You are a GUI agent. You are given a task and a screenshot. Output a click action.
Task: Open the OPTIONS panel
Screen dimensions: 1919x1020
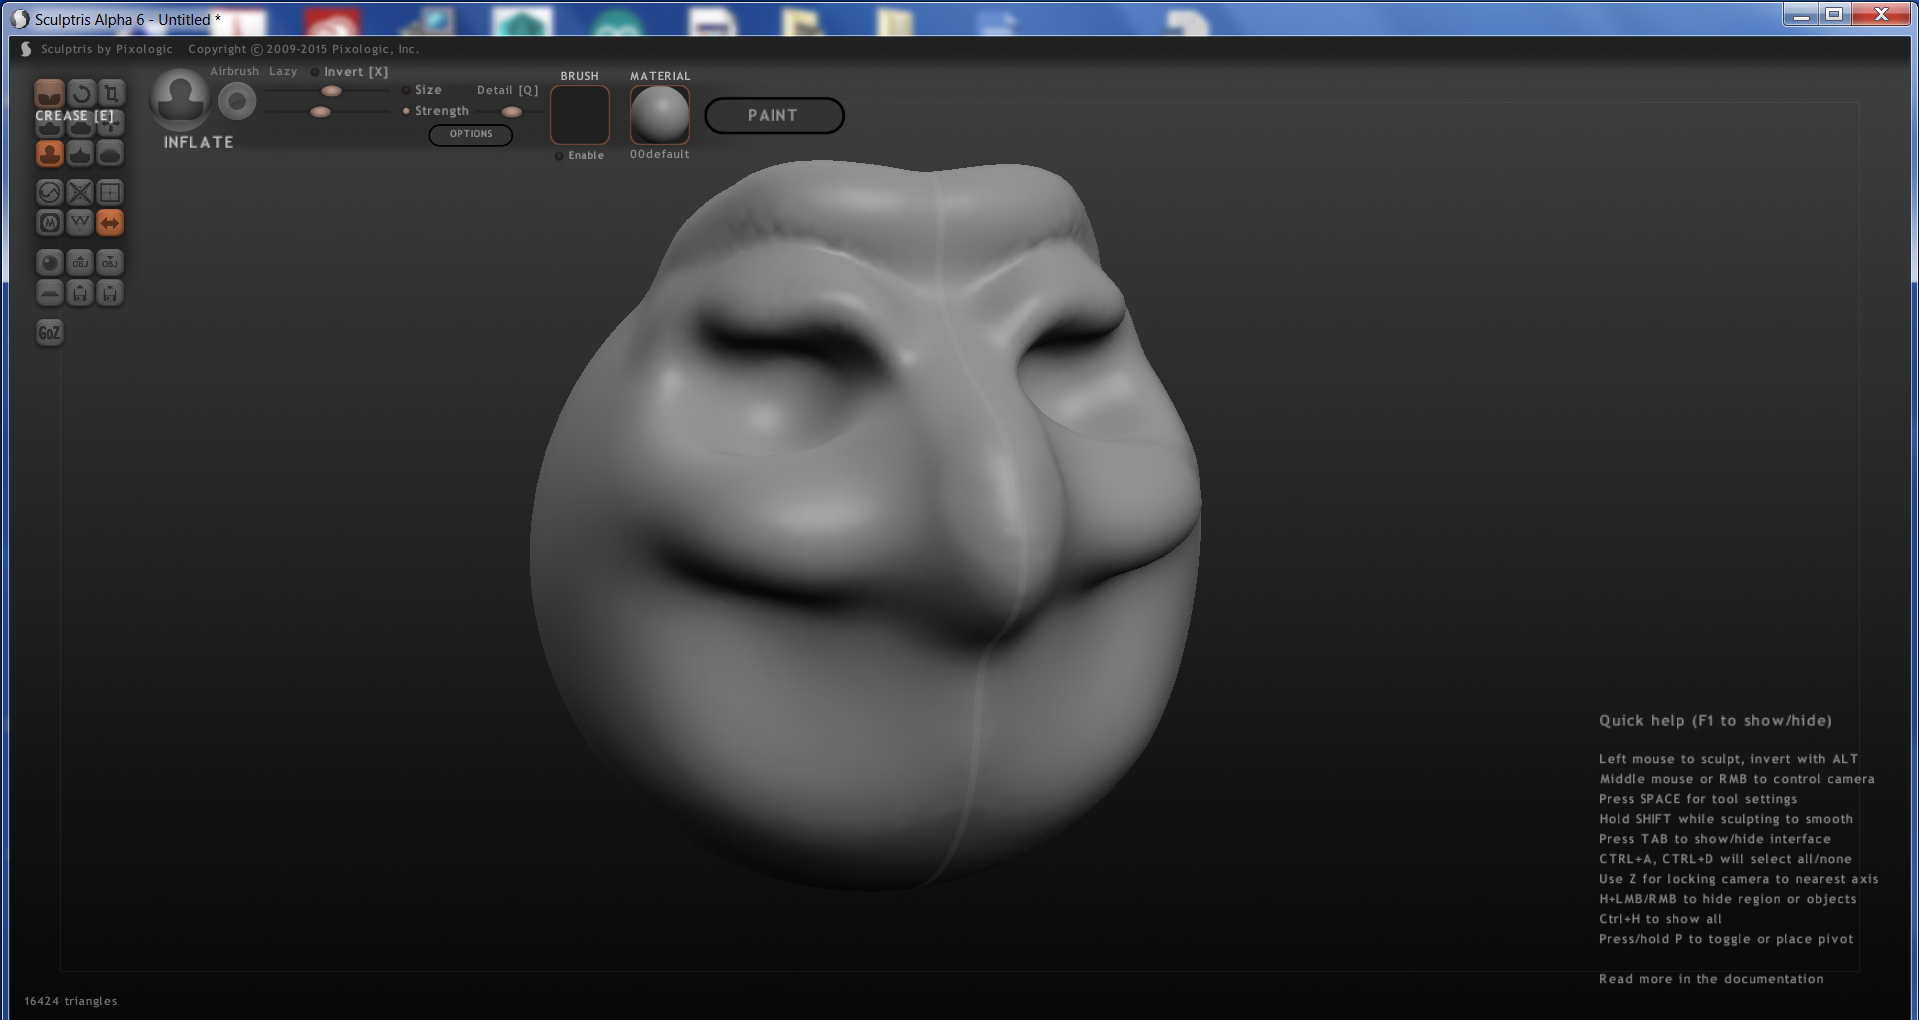click(x=471, y=134)
